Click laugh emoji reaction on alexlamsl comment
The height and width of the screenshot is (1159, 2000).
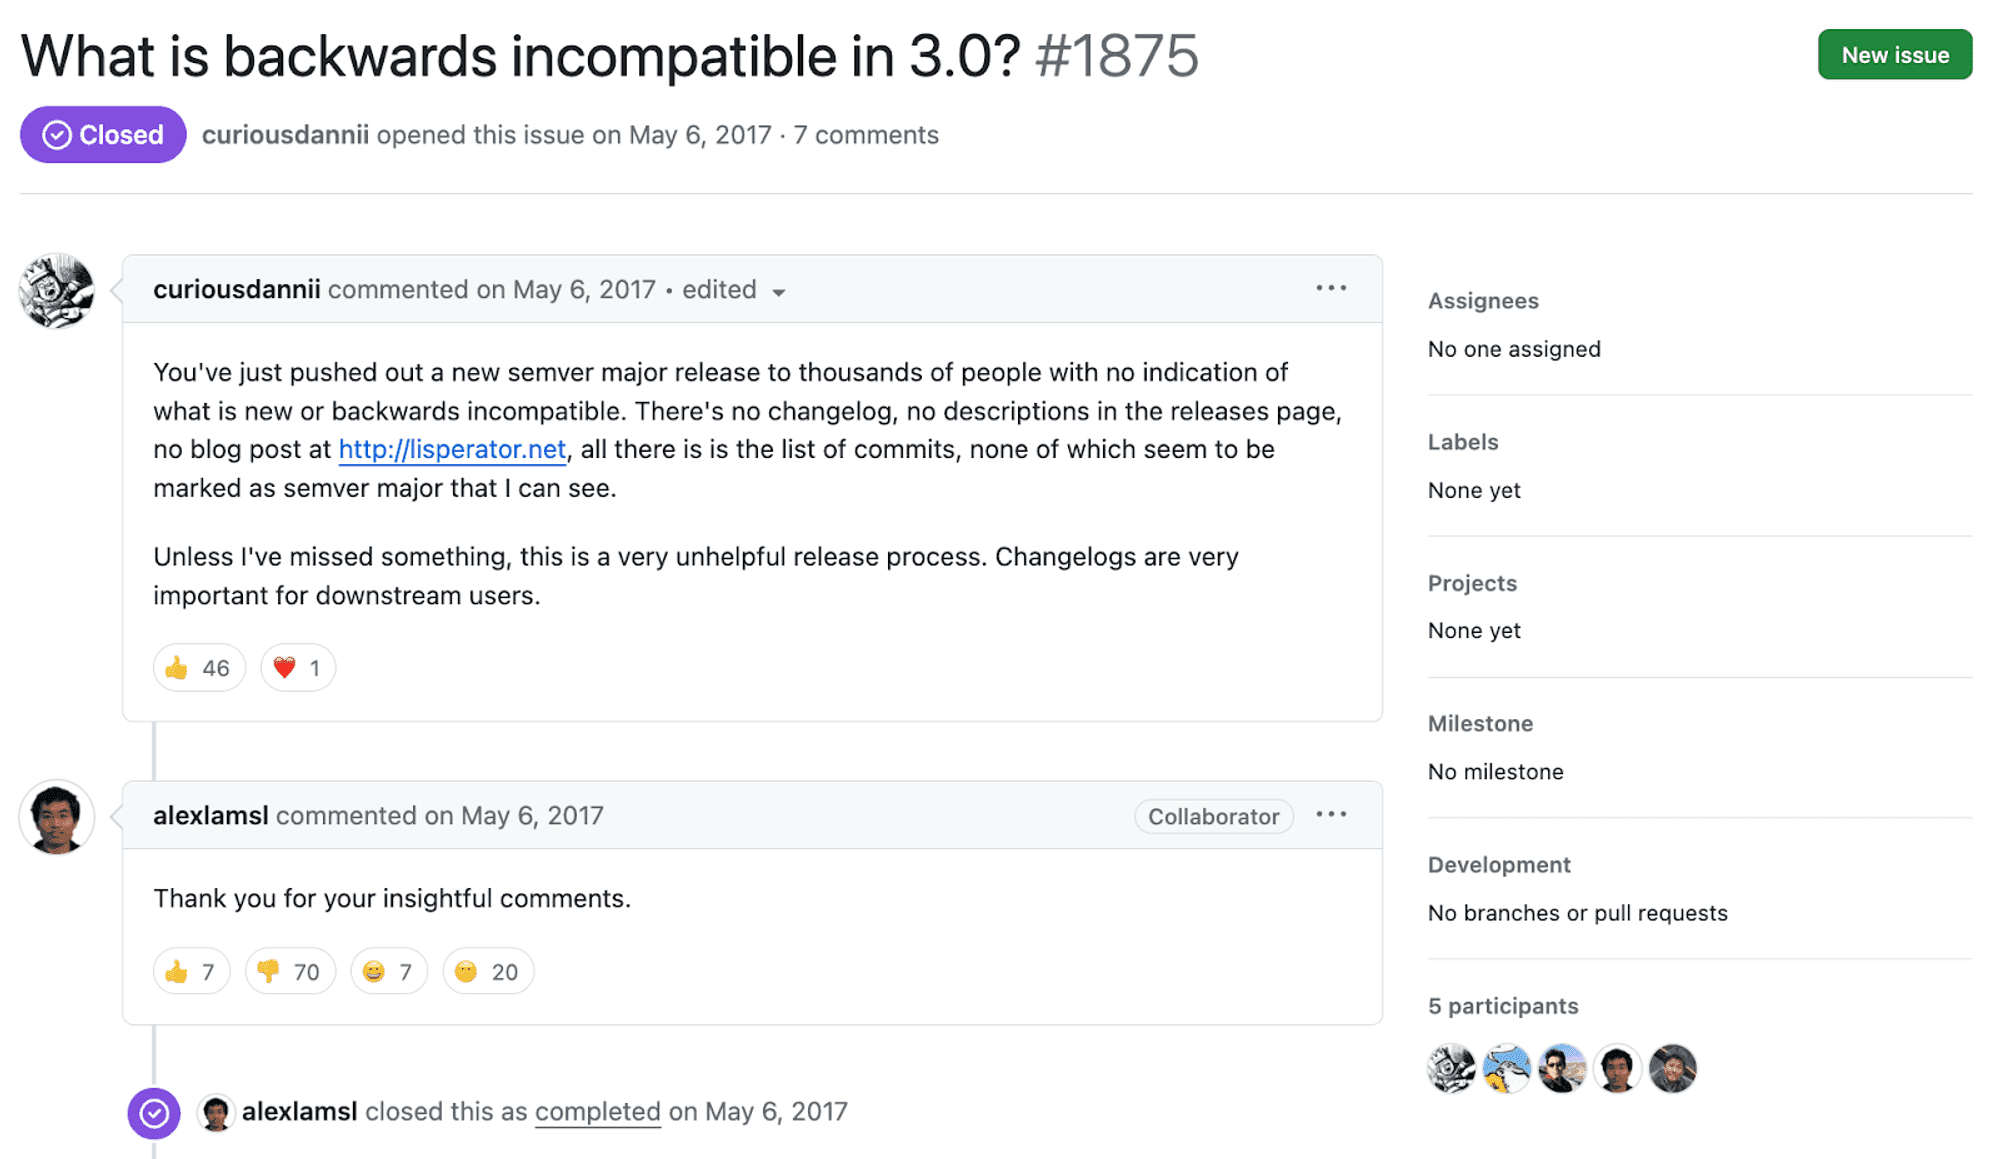[x=388, y=972]
